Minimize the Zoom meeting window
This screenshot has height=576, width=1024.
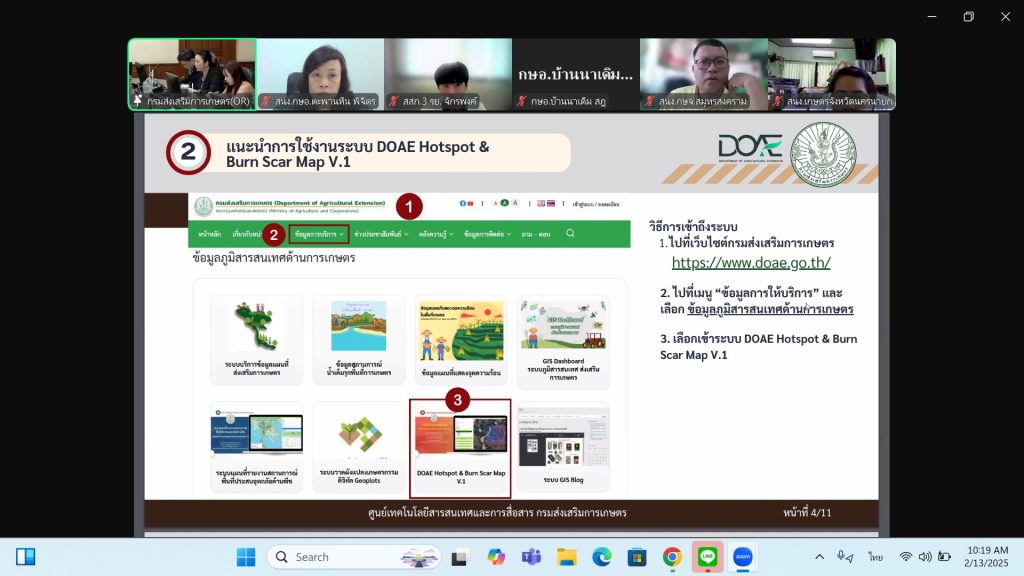pyautogui.click(x=932, y=16)
